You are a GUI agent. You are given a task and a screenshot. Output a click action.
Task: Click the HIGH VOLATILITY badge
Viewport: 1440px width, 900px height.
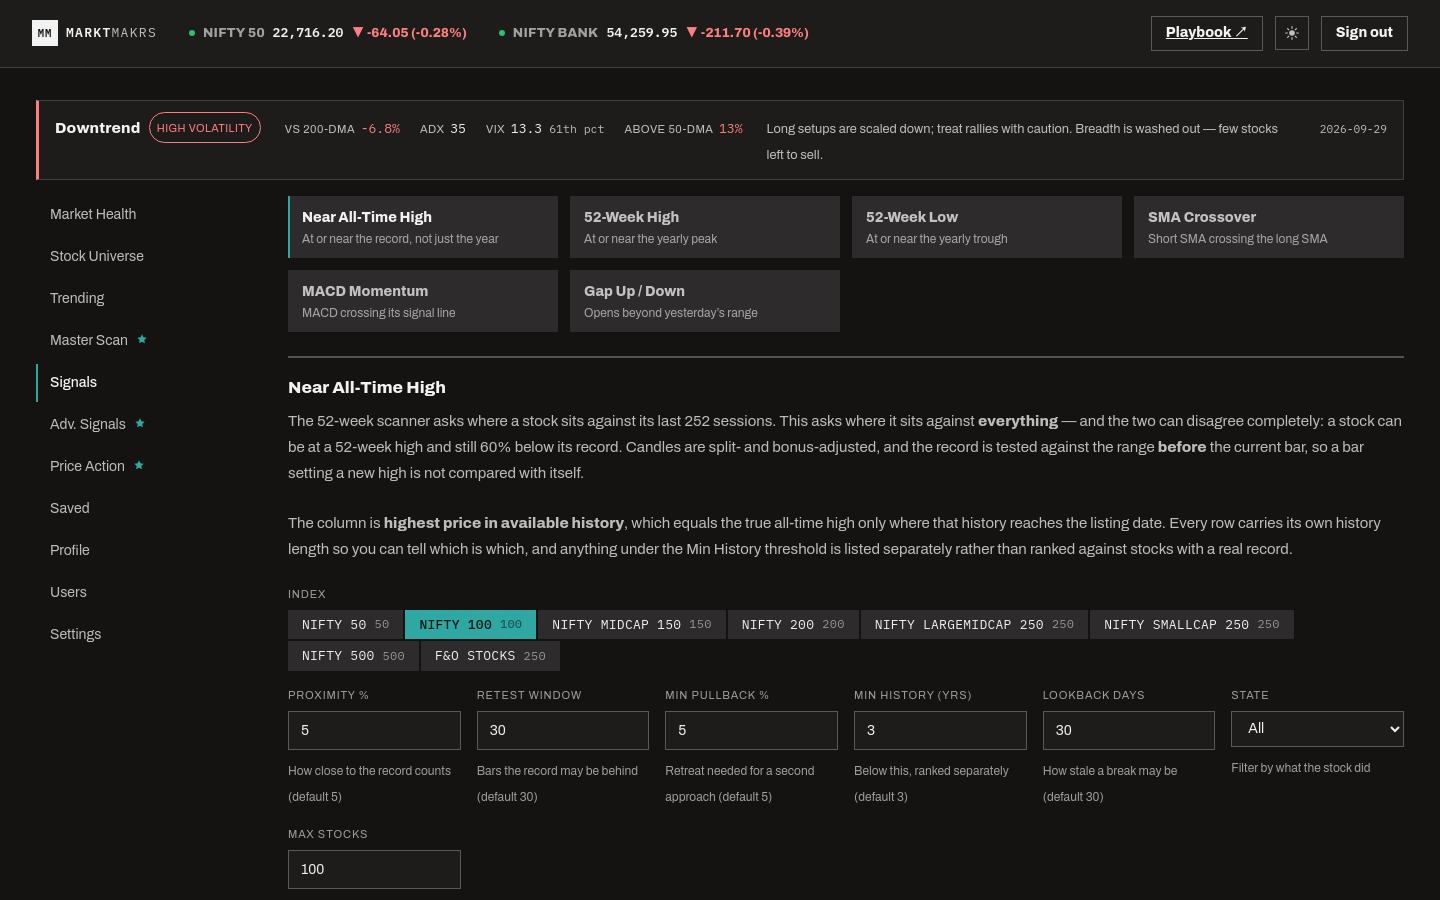(x=205, y=128)
